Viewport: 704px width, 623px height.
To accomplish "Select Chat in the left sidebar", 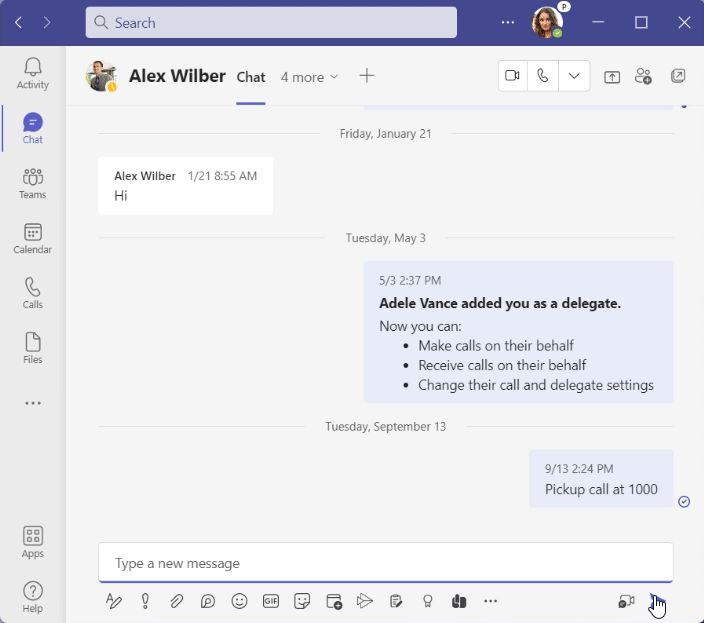I will tap(33, 128).
